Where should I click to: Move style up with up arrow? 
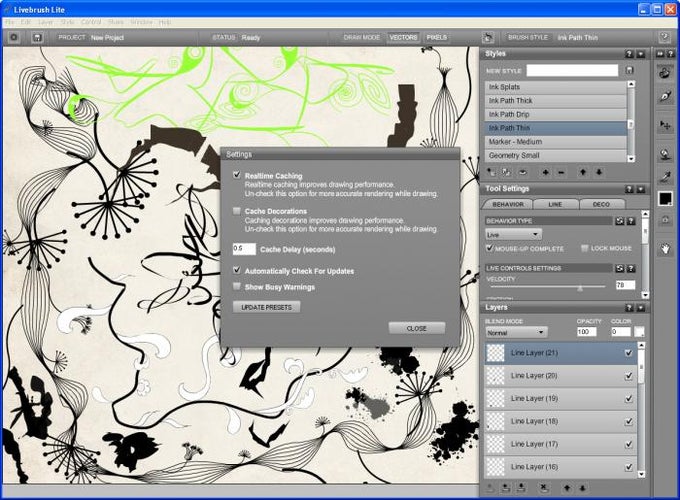[583, 173]
